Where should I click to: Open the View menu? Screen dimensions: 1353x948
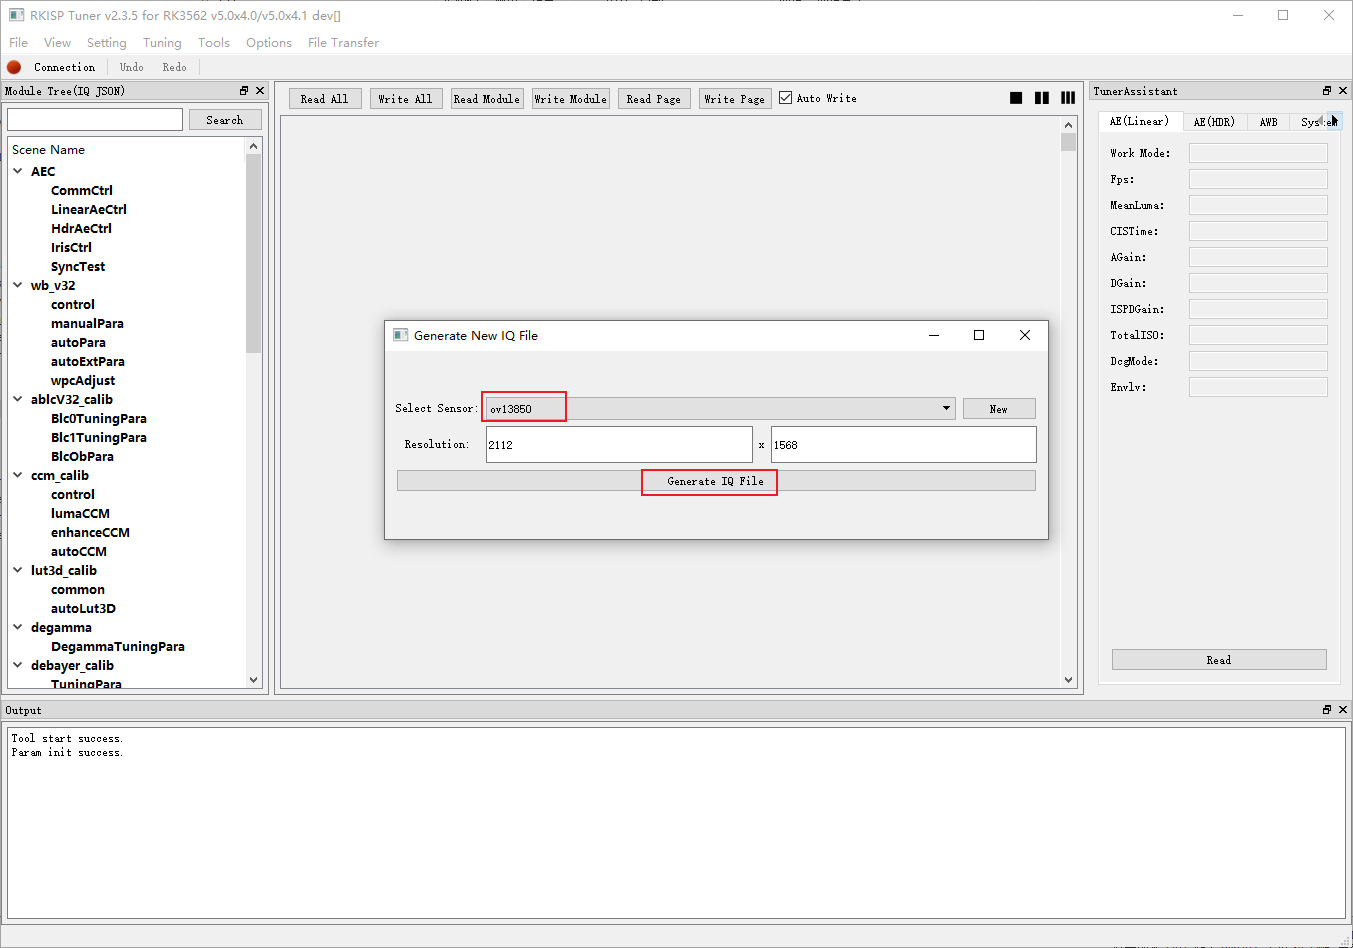[x=57, y=43]
